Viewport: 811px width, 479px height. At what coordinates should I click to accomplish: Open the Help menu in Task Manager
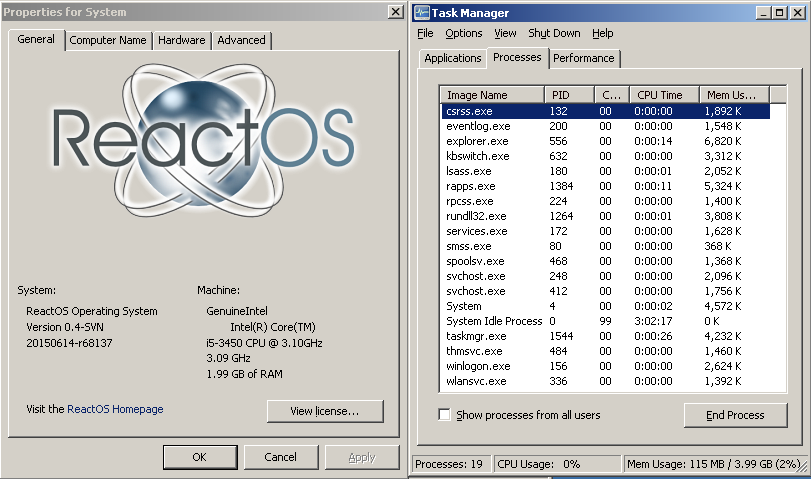(x=603, y=33)
